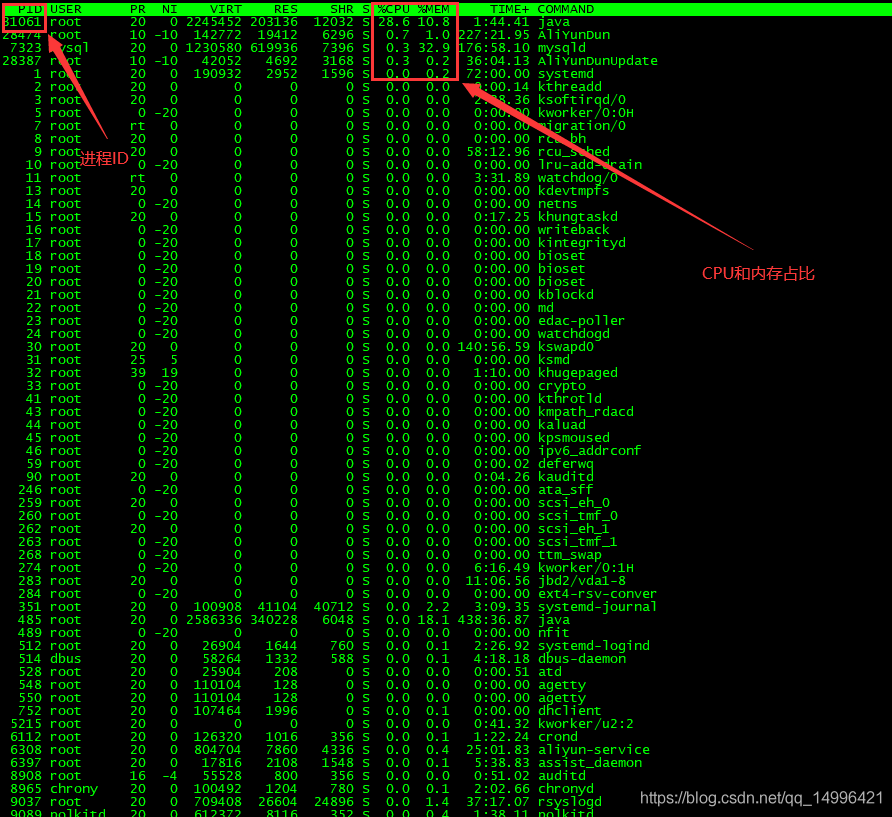
Task: Click the SHR column header
Action: click(342, 9)
